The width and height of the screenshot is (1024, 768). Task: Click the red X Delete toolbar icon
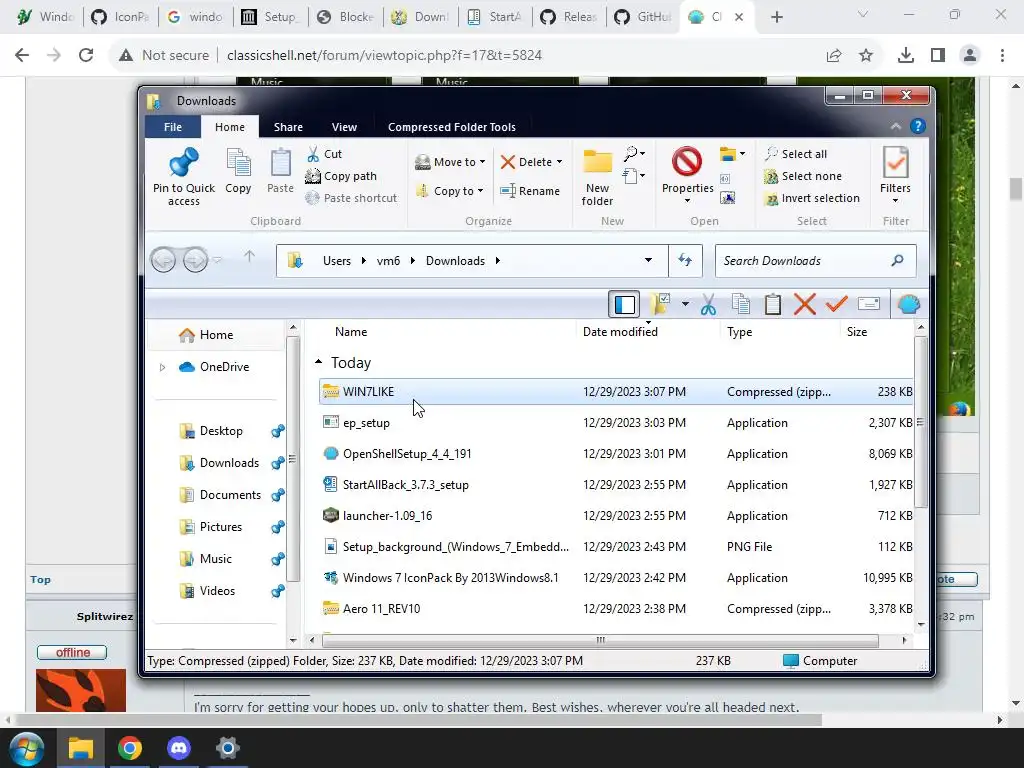click(x=805, y=304)
